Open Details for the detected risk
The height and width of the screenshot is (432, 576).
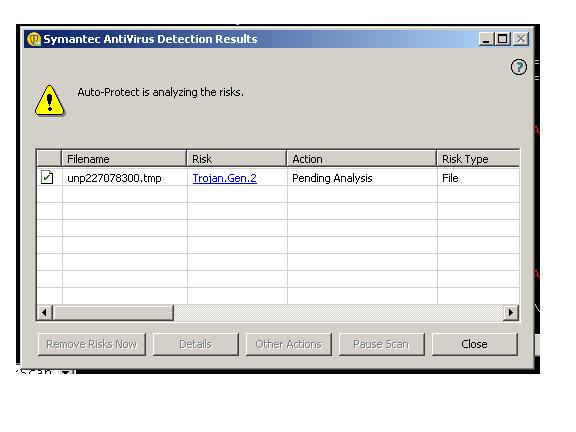pyautogui.click(x=195, y=344)
